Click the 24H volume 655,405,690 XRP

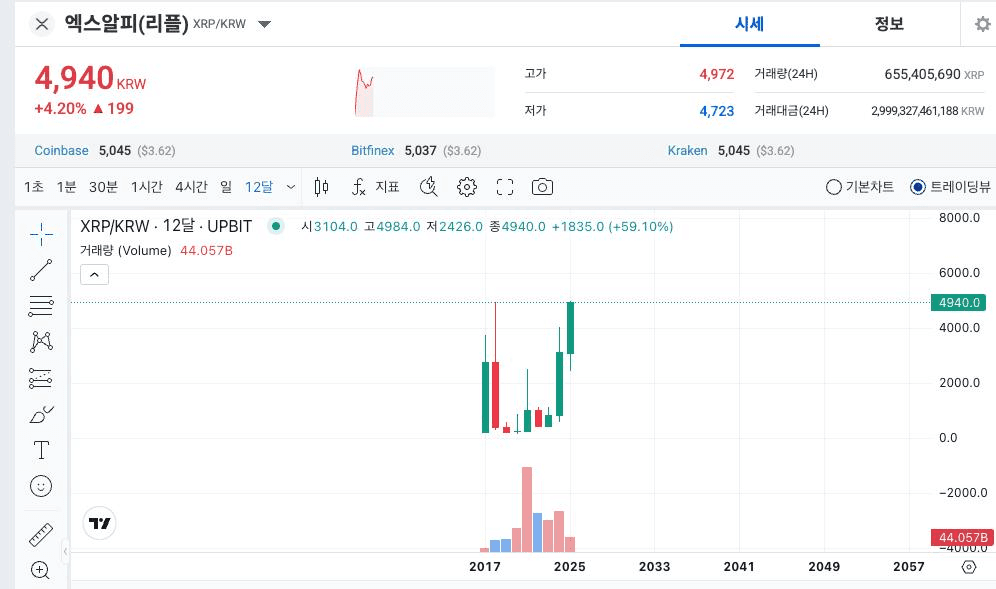click(934, 74)
